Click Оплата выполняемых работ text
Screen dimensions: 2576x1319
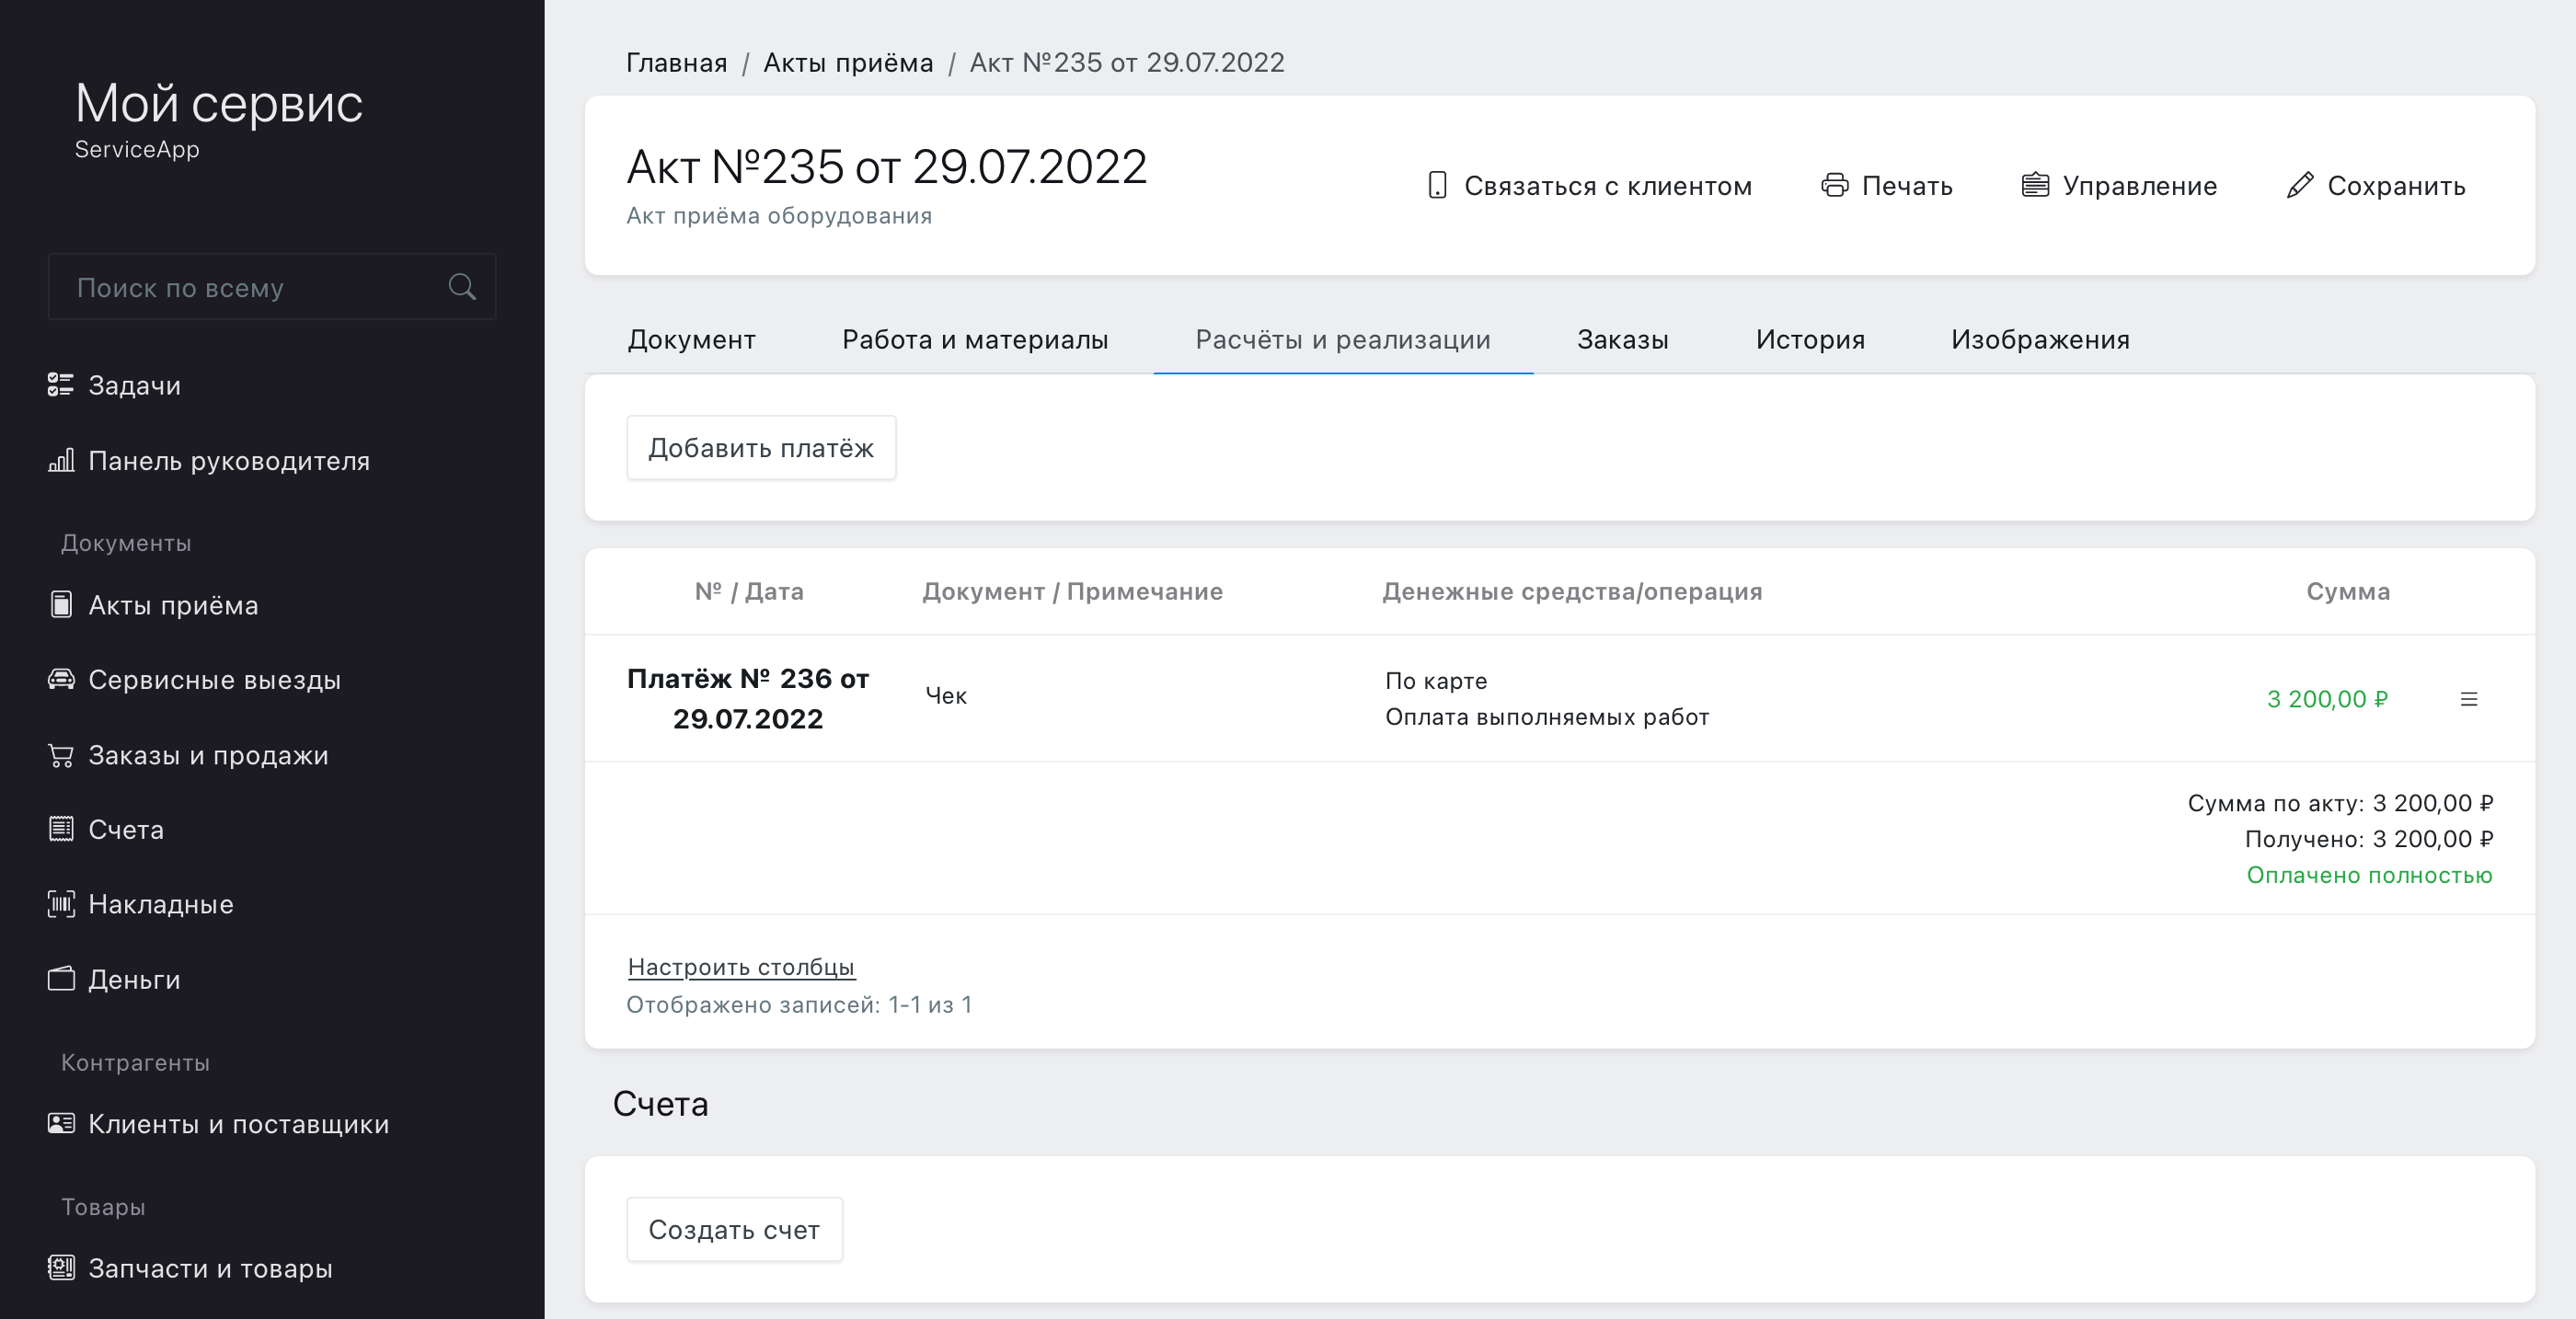1547,717
